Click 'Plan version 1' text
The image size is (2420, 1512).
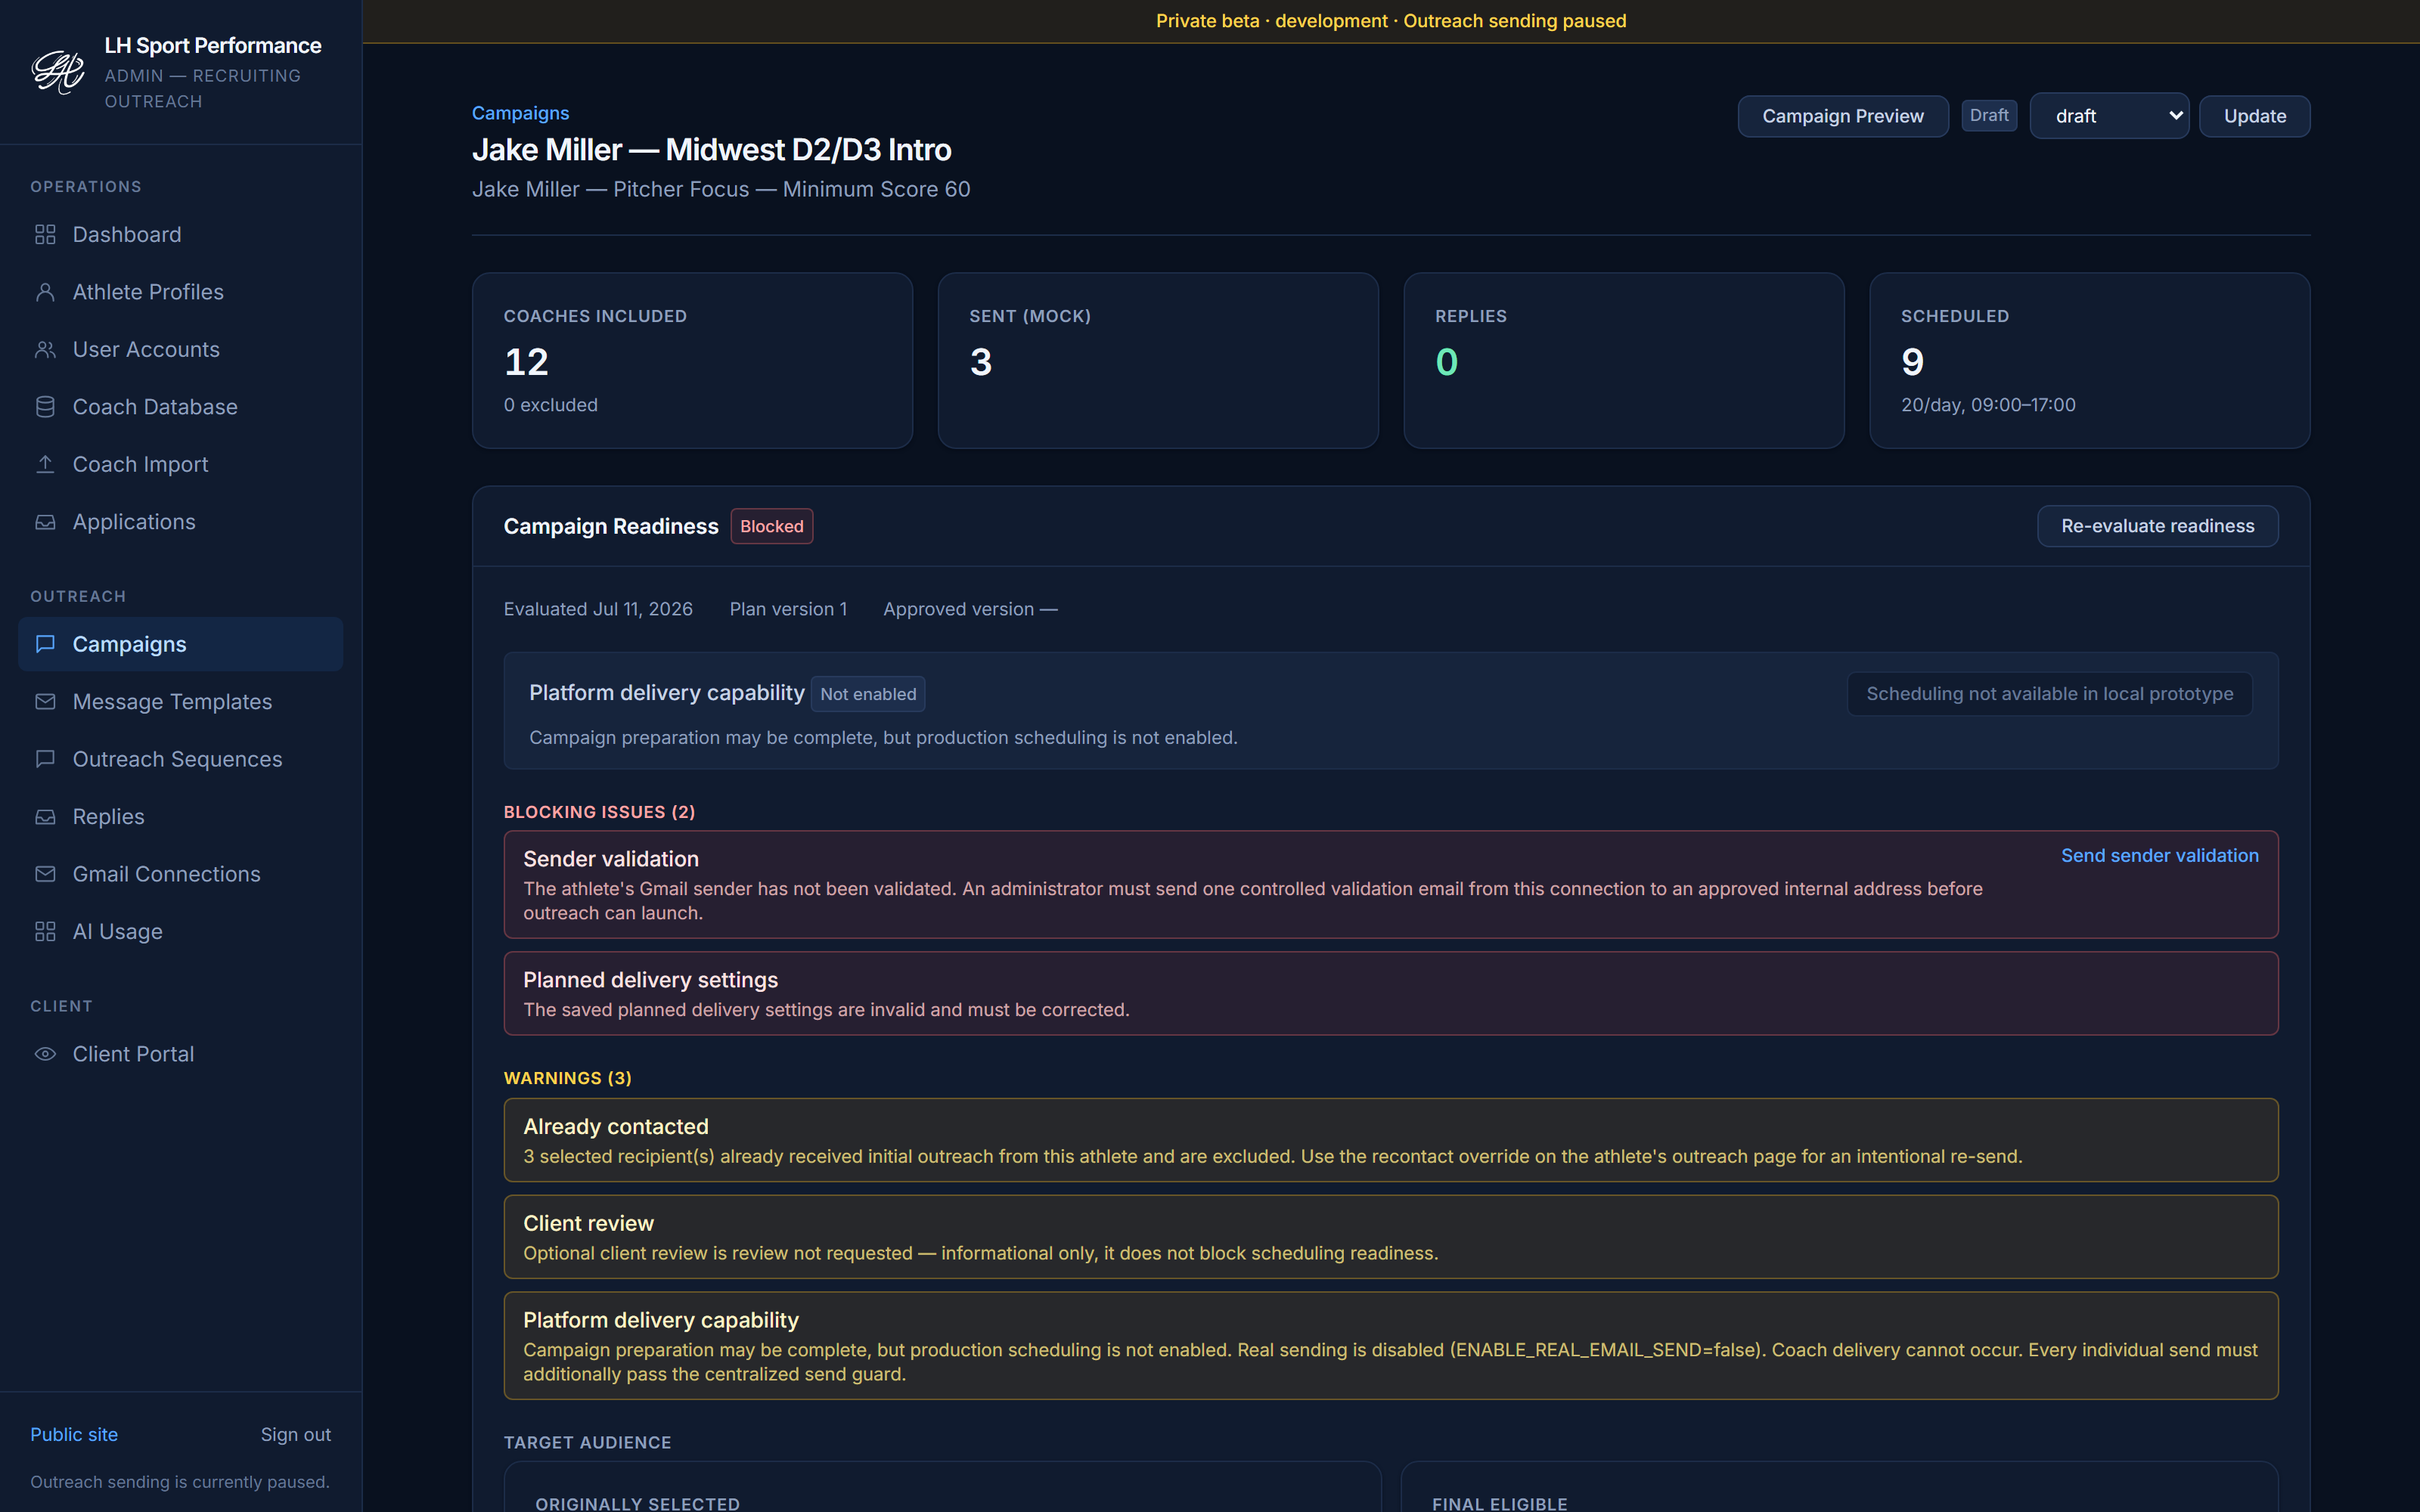pos(788,609)
